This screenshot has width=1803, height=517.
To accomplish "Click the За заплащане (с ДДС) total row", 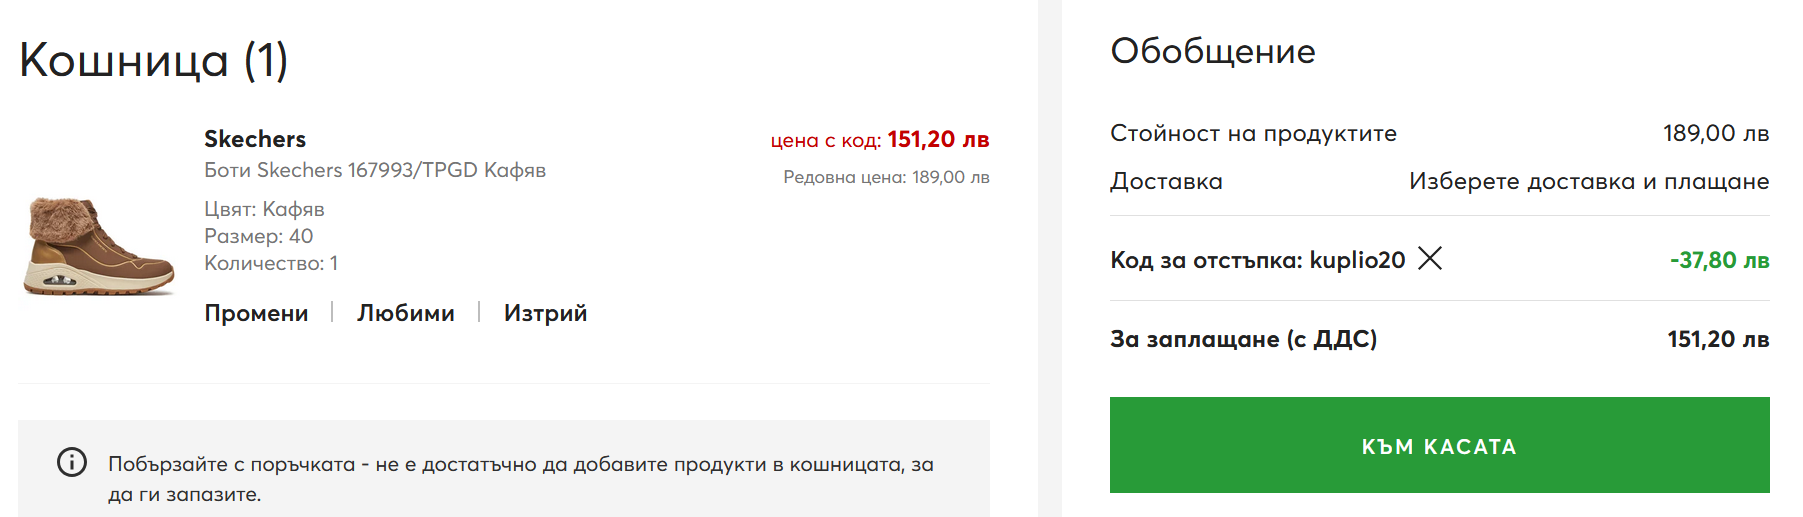I will (x=1439, y=339).
